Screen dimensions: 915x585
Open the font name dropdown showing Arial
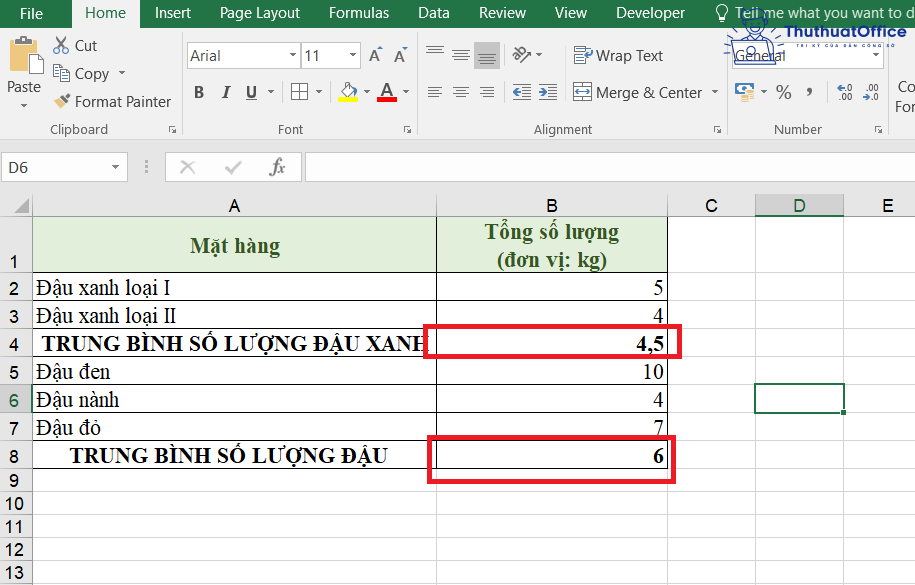click(x=294, y=55)
